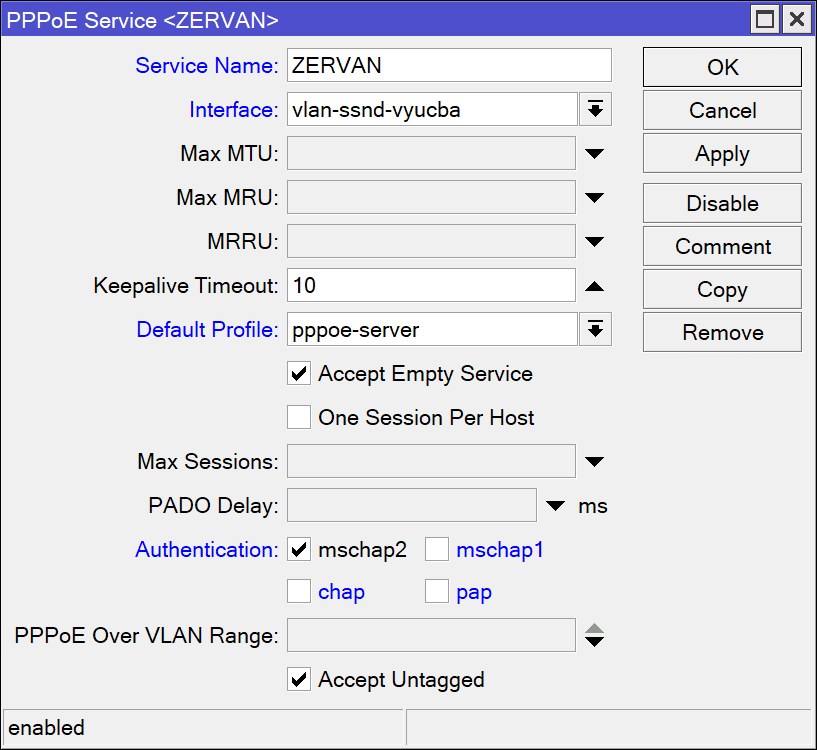Apply the PPPoE service changes
This screenshot has width=817, height=750.
click(x=721, y=153)
